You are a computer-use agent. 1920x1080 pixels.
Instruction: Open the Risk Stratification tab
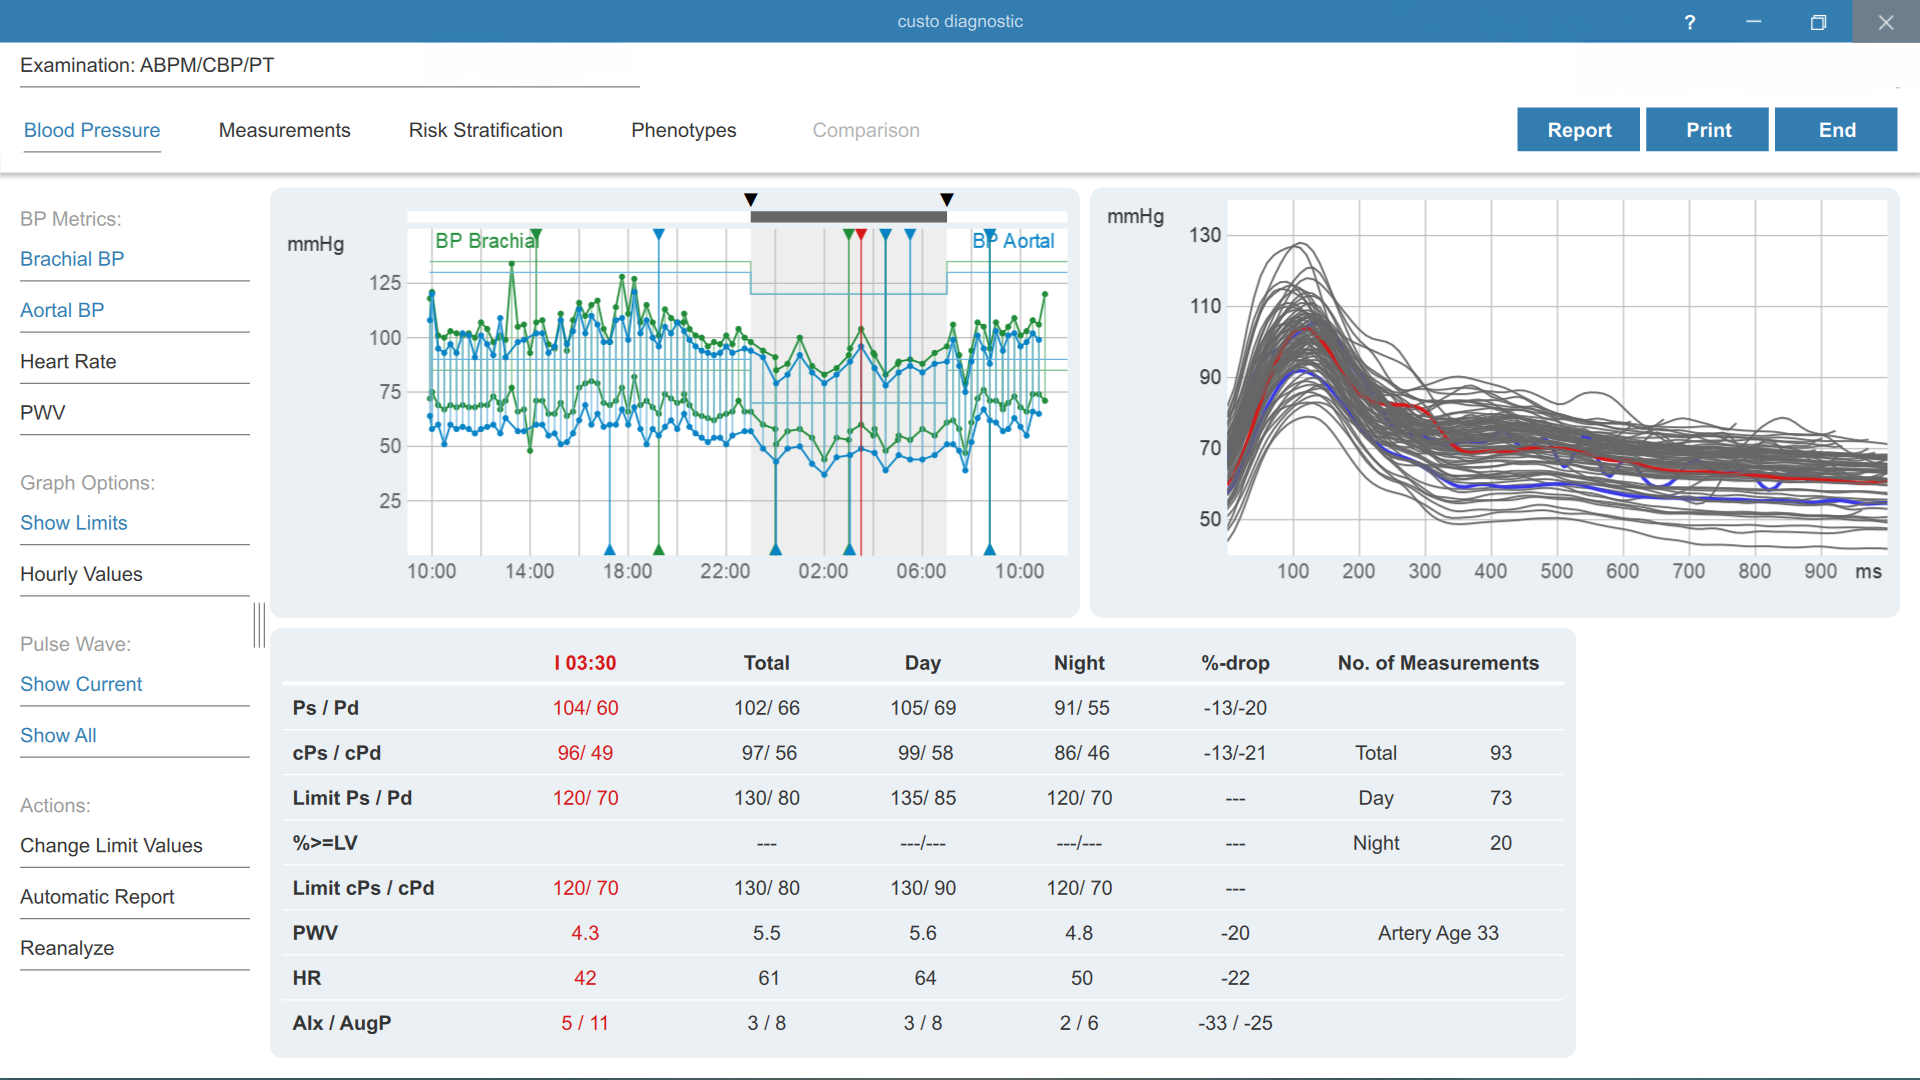point(486,130)
